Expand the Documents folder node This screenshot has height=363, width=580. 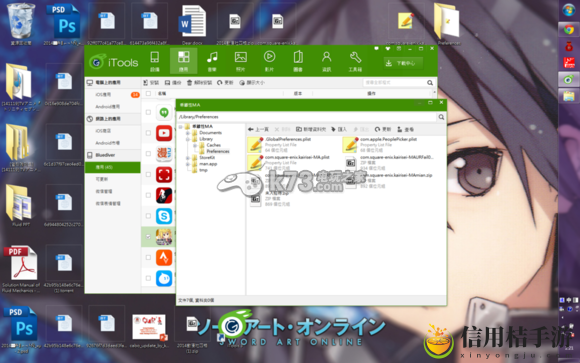tap(188, 133)
